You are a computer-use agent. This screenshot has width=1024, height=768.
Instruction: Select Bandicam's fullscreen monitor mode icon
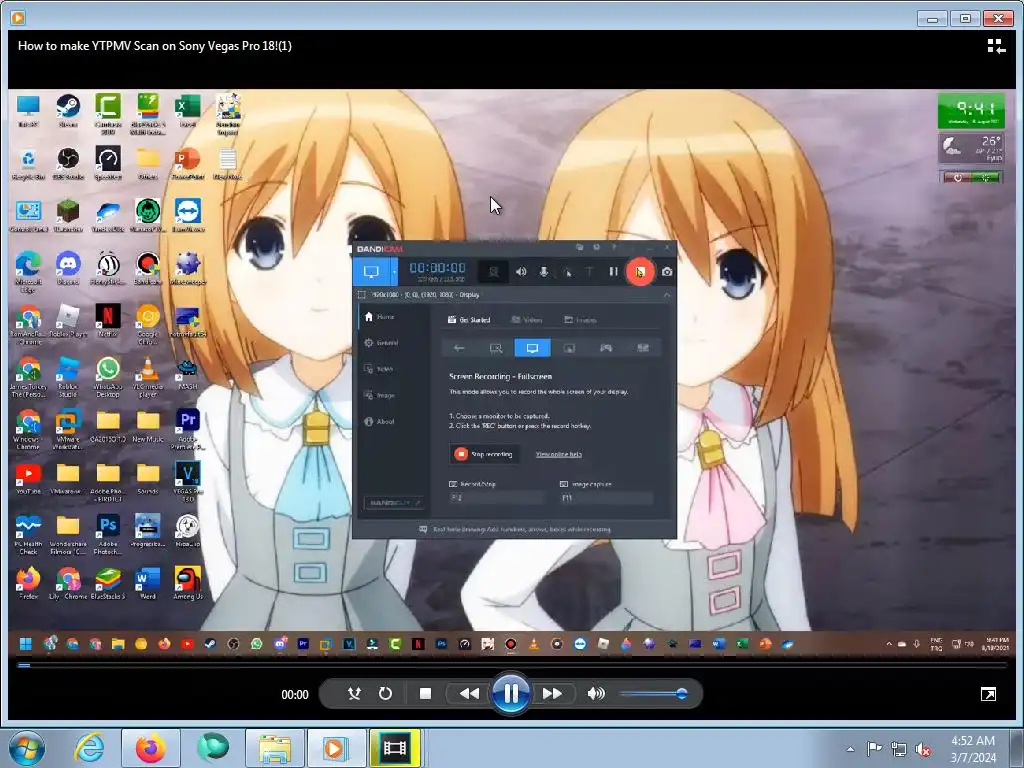pyautogui.click(x=532, y=348)
